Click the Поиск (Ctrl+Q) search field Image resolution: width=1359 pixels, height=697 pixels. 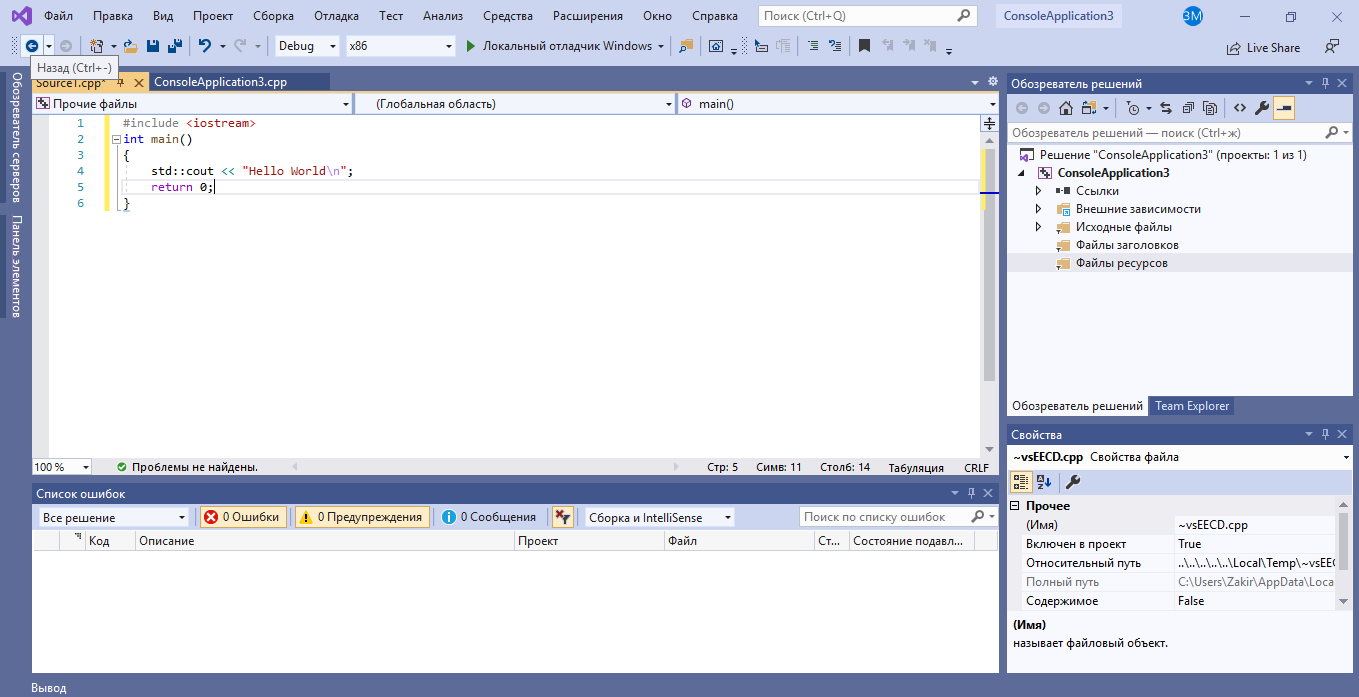867,16
